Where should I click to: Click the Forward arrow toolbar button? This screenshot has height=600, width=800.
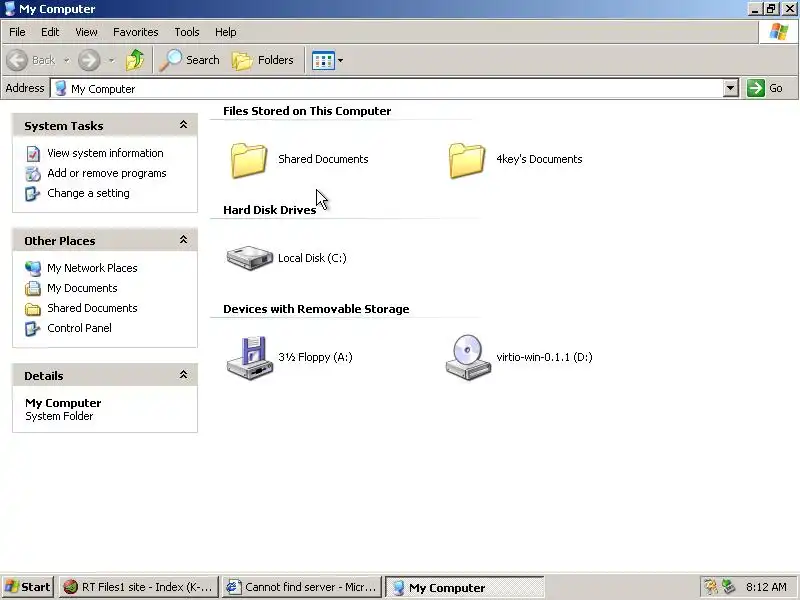coord(89,60)
